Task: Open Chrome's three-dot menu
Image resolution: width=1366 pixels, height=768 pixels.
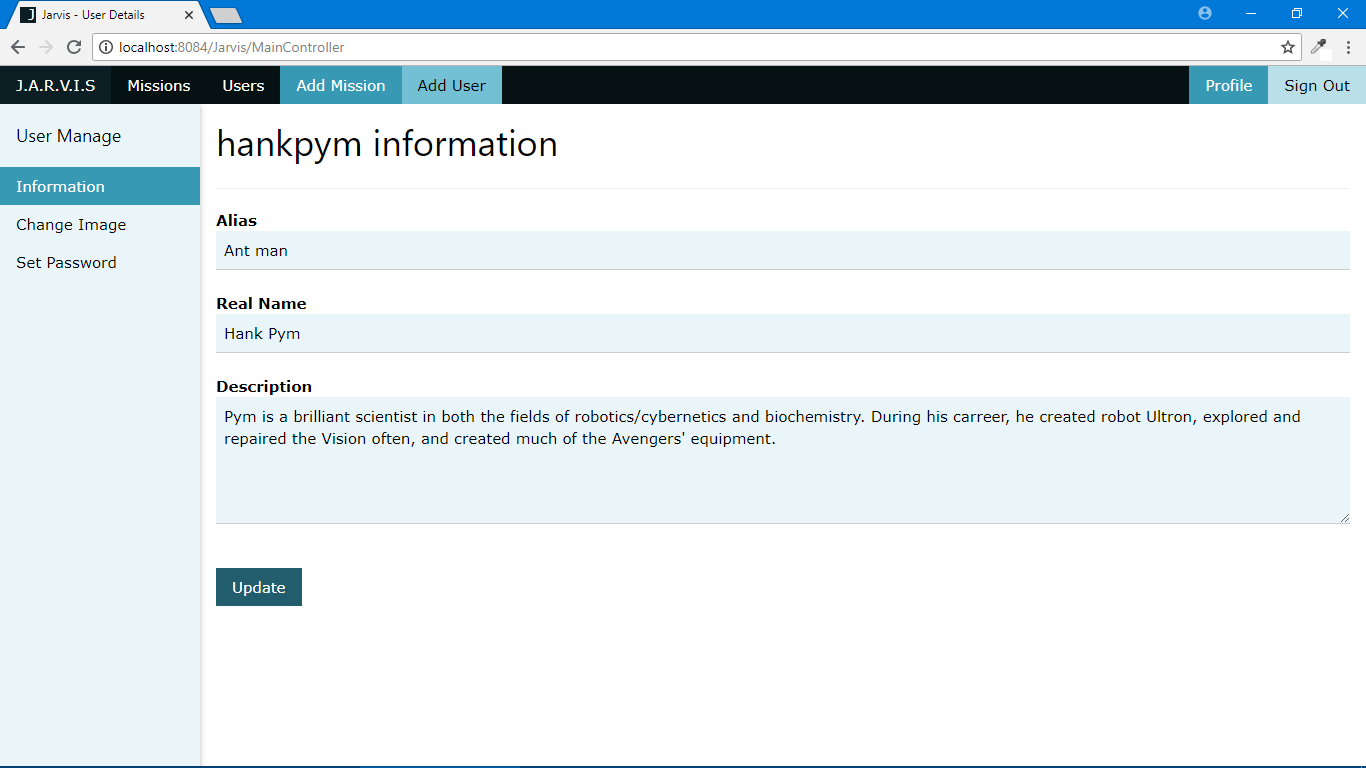Action: point(1348,47)
